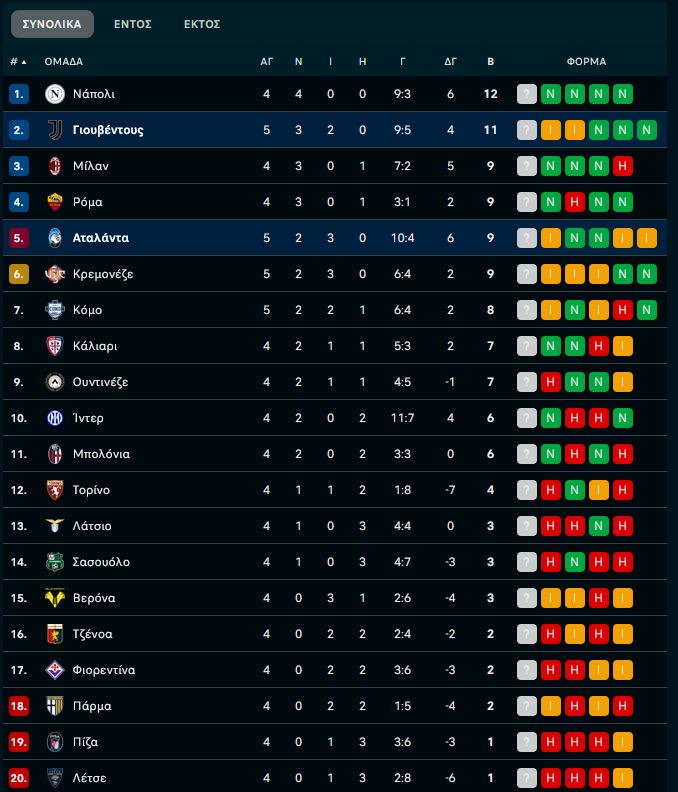Sort standings by the Β points header

(x=490, y=62)
